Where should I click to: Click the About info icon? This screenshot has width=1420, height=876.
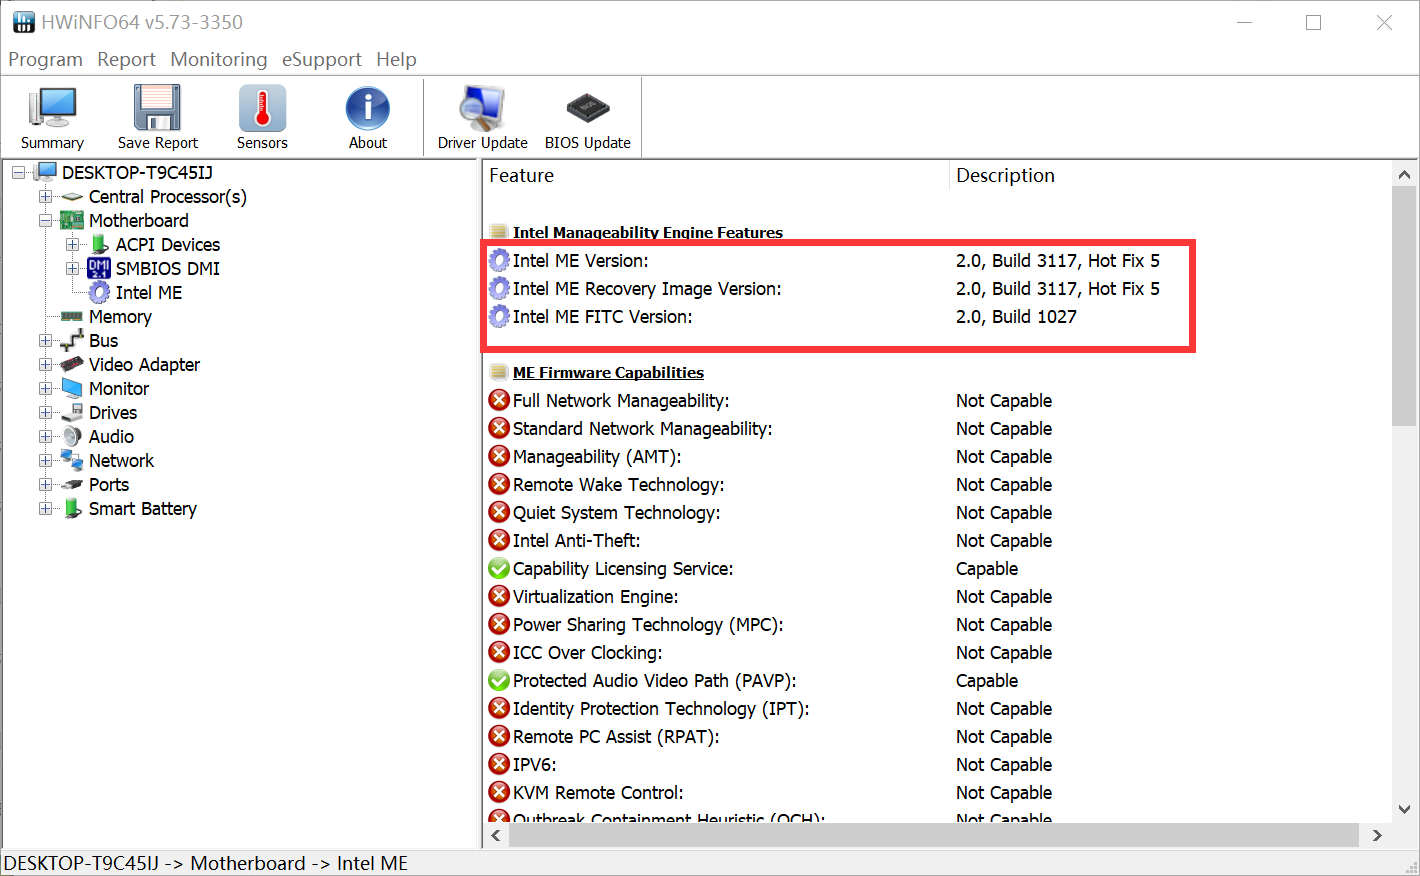tap(368, 108)
